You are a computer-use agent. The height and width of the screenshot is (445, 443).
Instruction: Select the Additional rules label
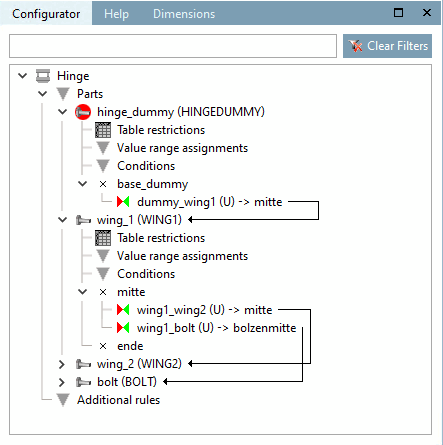click(119, 400)
